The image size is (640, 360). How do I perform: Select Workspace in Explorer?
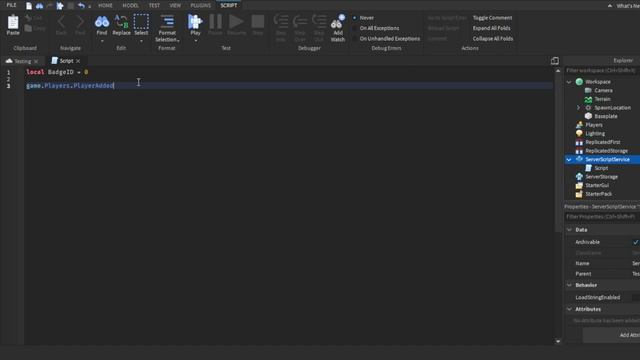[598, 82]
